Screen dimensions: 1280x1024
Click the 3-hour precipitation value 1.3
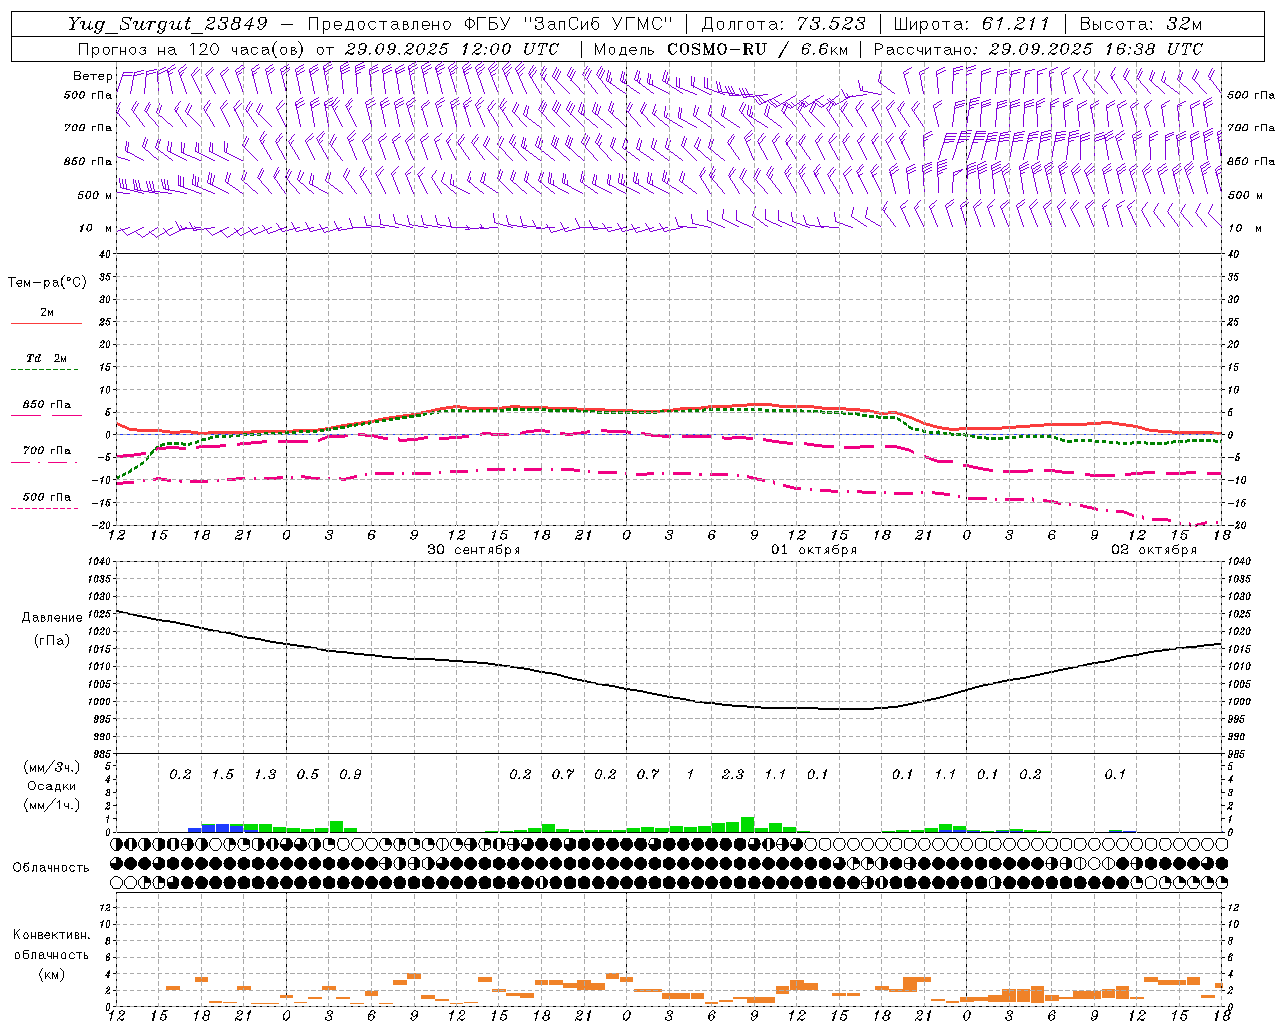click(x=265, y=775)
